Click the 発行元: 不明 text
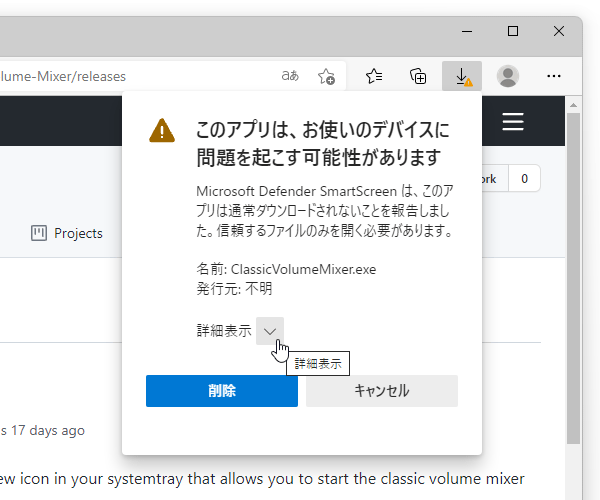Viewport: 600px width, 500px height. coord(234,288)
